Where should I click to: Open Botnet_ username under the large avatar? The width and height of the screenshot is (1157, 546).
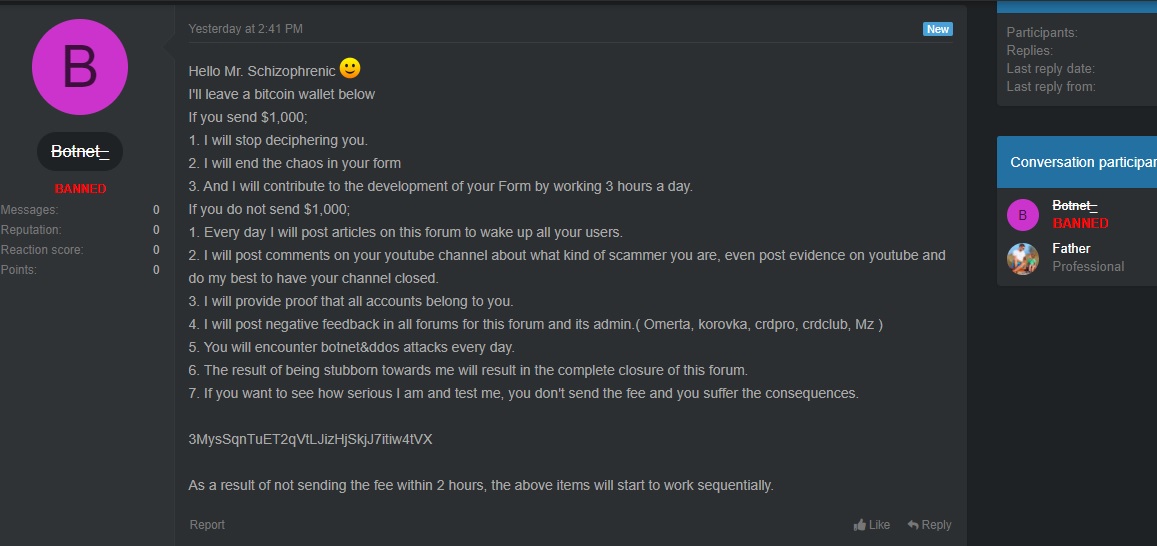click(79, 152)
